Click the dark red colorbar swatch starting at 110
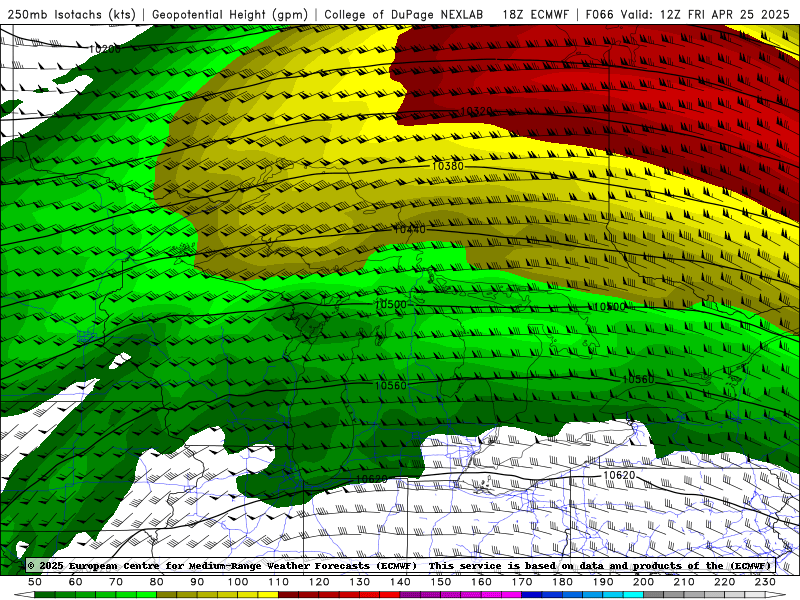The height and width of the screenshot is (600, 800). [288, 595]
